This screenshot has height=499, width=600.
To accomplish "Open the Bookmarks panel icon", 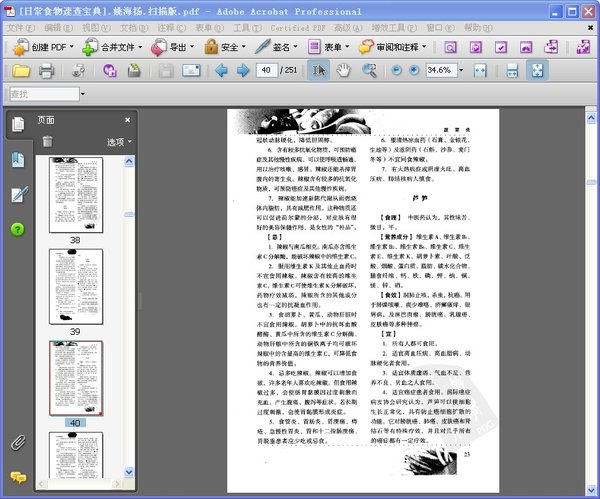I will click(x=17, y=160).
